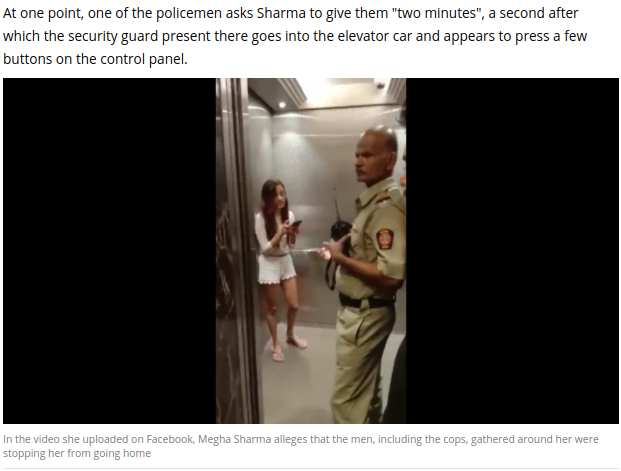Screen dimensions: 621x471
Task: Click the elevator door frame at left
Action: tap(236, 251)
